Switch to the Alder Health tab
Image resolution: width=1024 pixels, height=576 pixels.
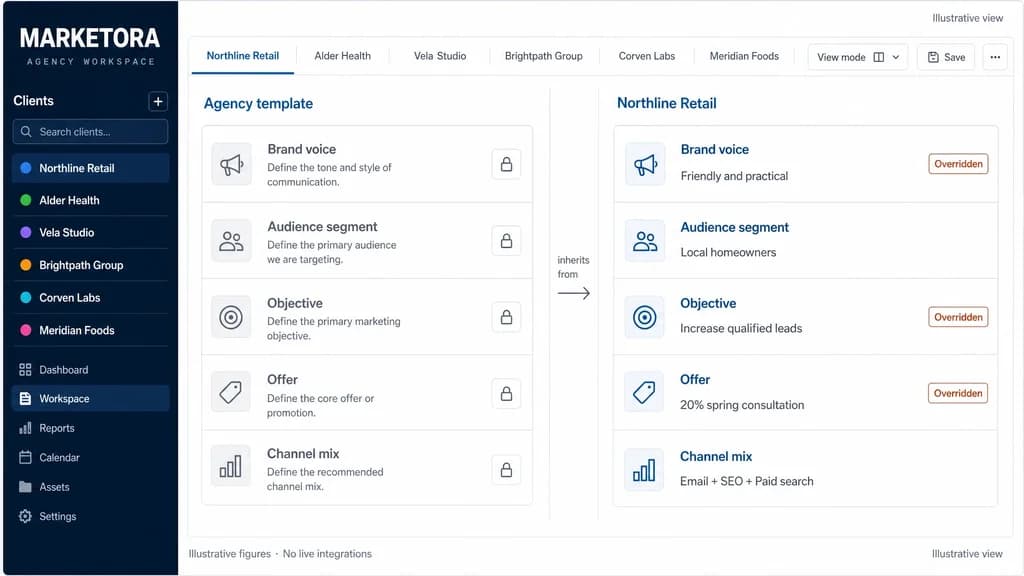click(x=342, y=56)
